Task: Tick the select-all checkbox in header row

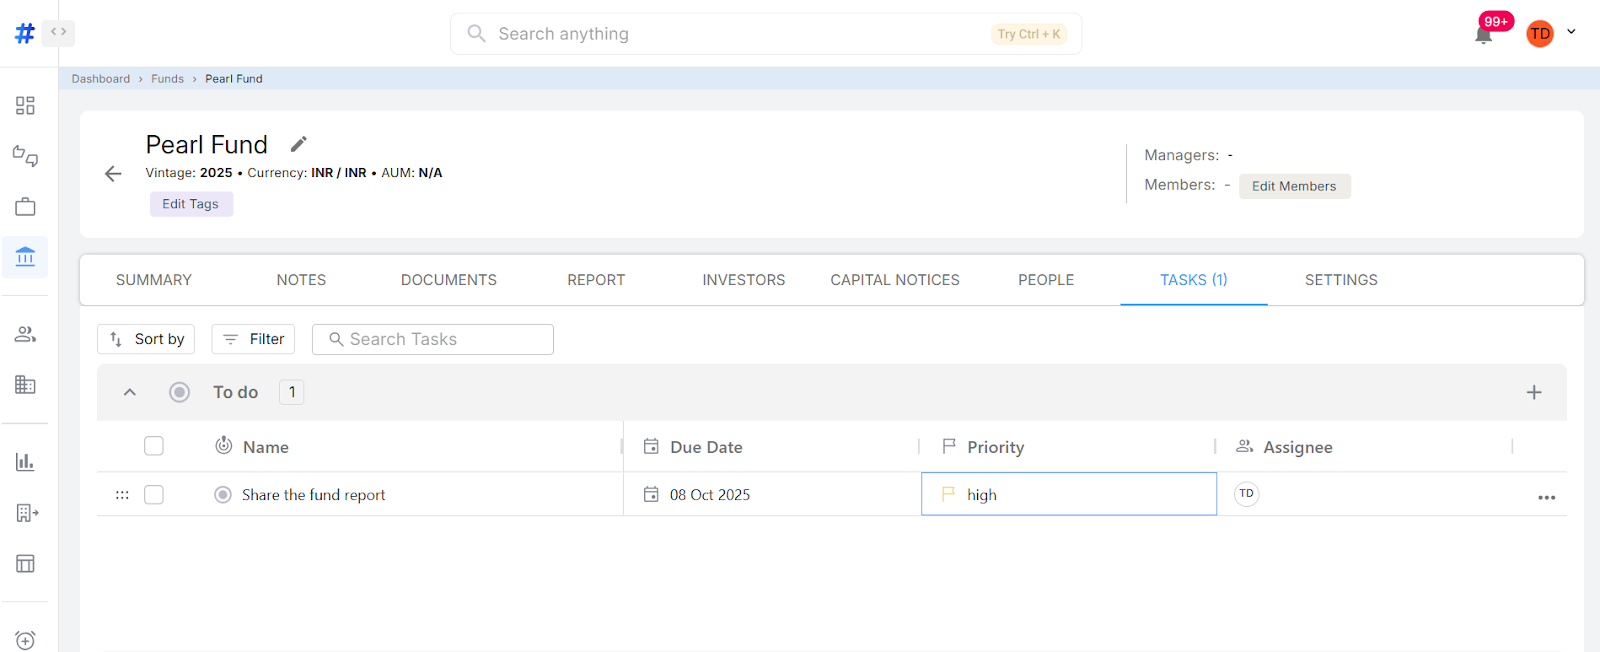Action: [154, 446]
